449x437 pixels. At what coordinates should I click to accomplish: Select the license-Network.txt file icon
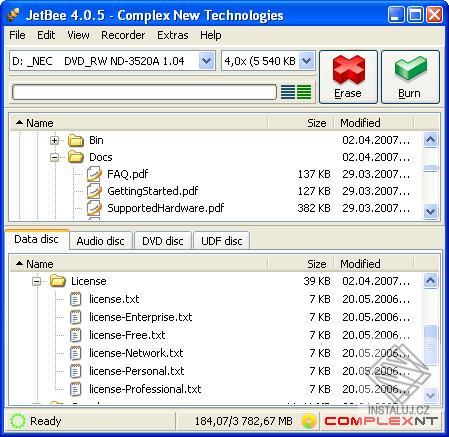(76, 353)
